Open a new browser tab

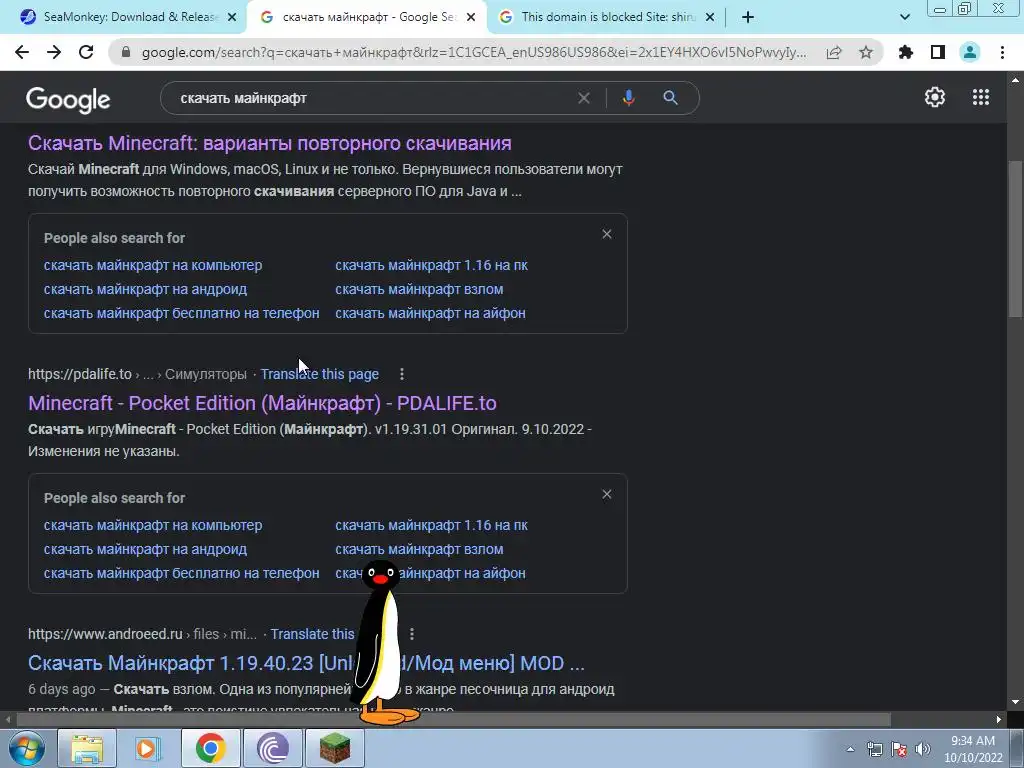click(x=748, y=18)
